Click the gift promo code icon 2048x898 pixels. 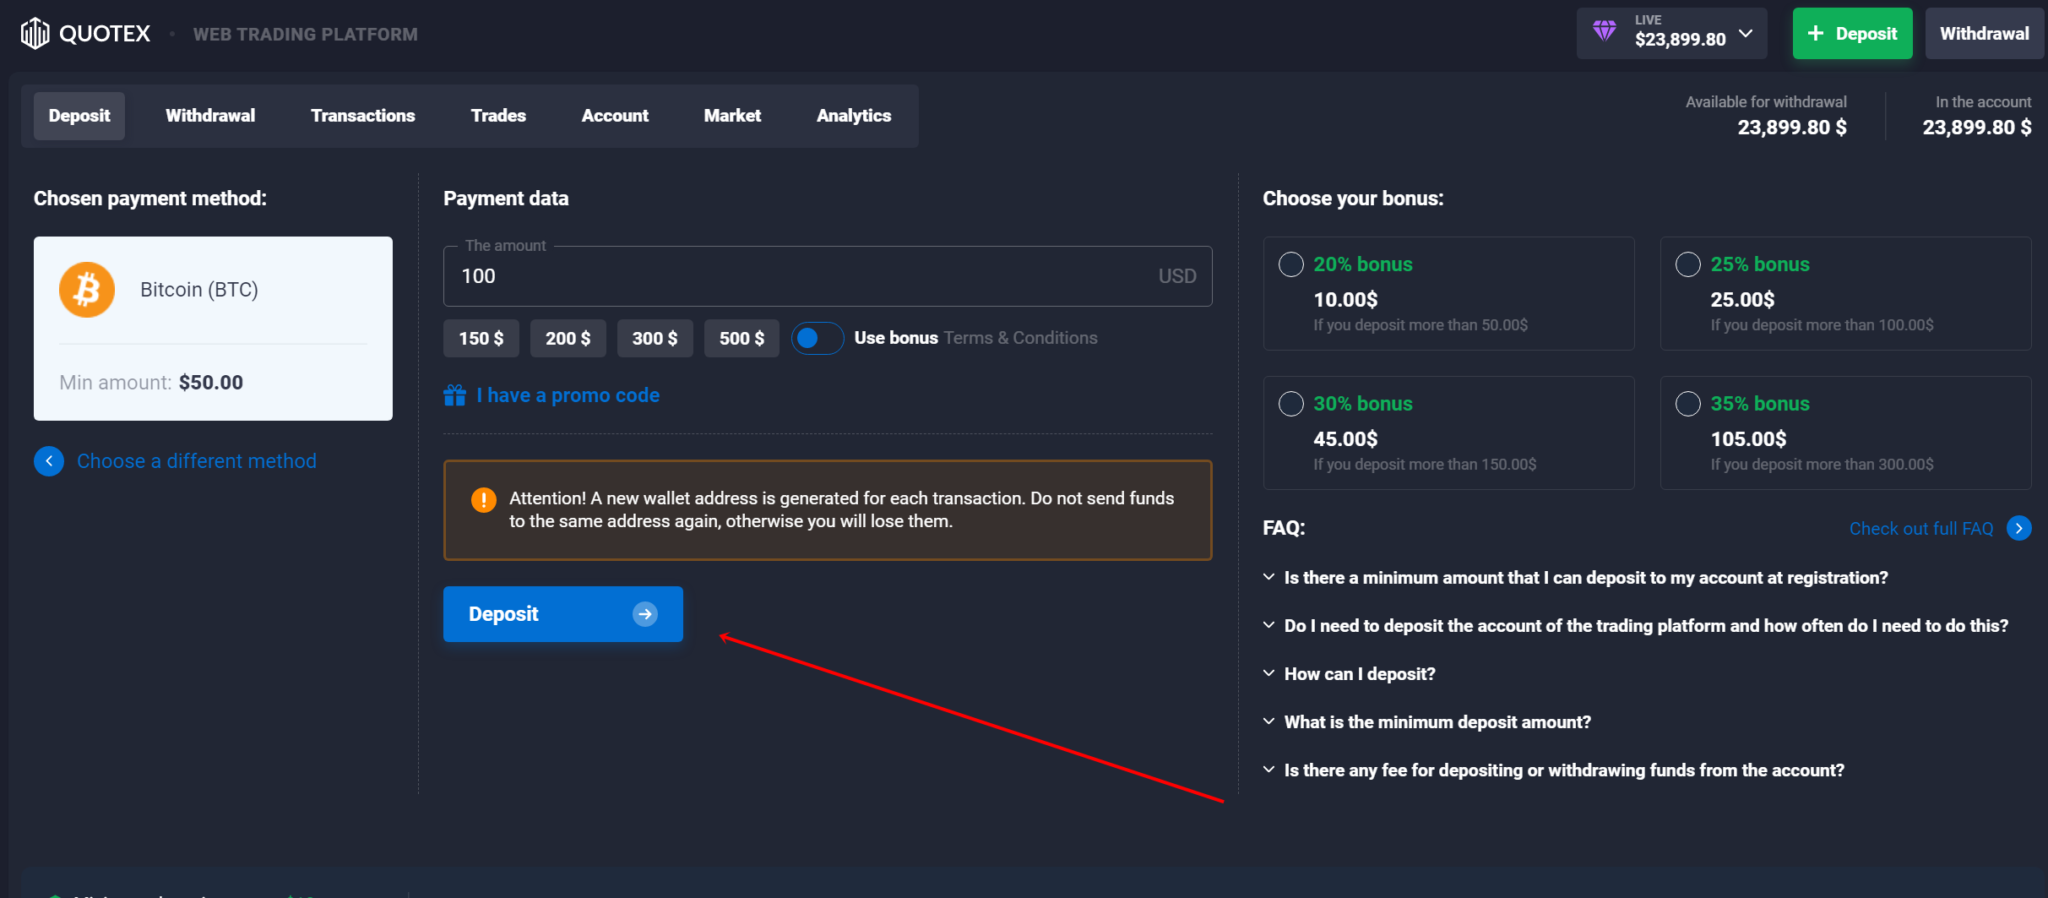point(455,396)
